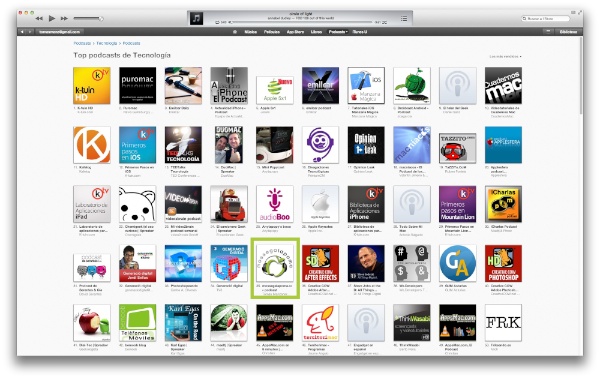Open the TEDTalks Tecnología artwork
The height and width of the screenshot is (379, 600).
(183, 145)
